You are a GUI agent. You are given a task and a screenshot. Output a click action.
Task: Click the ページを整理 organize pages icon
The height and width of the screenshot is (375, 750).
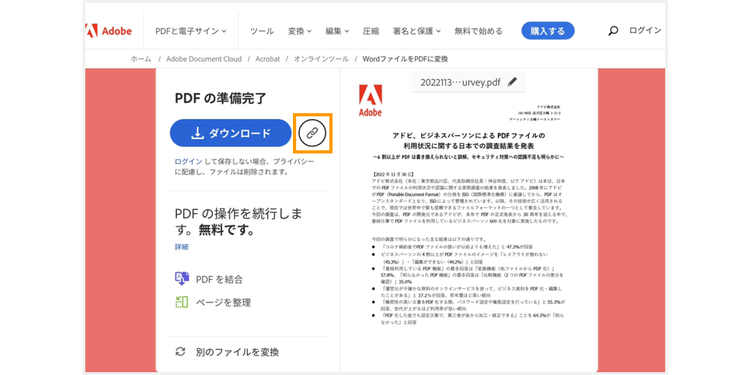(x=182, y=302)
